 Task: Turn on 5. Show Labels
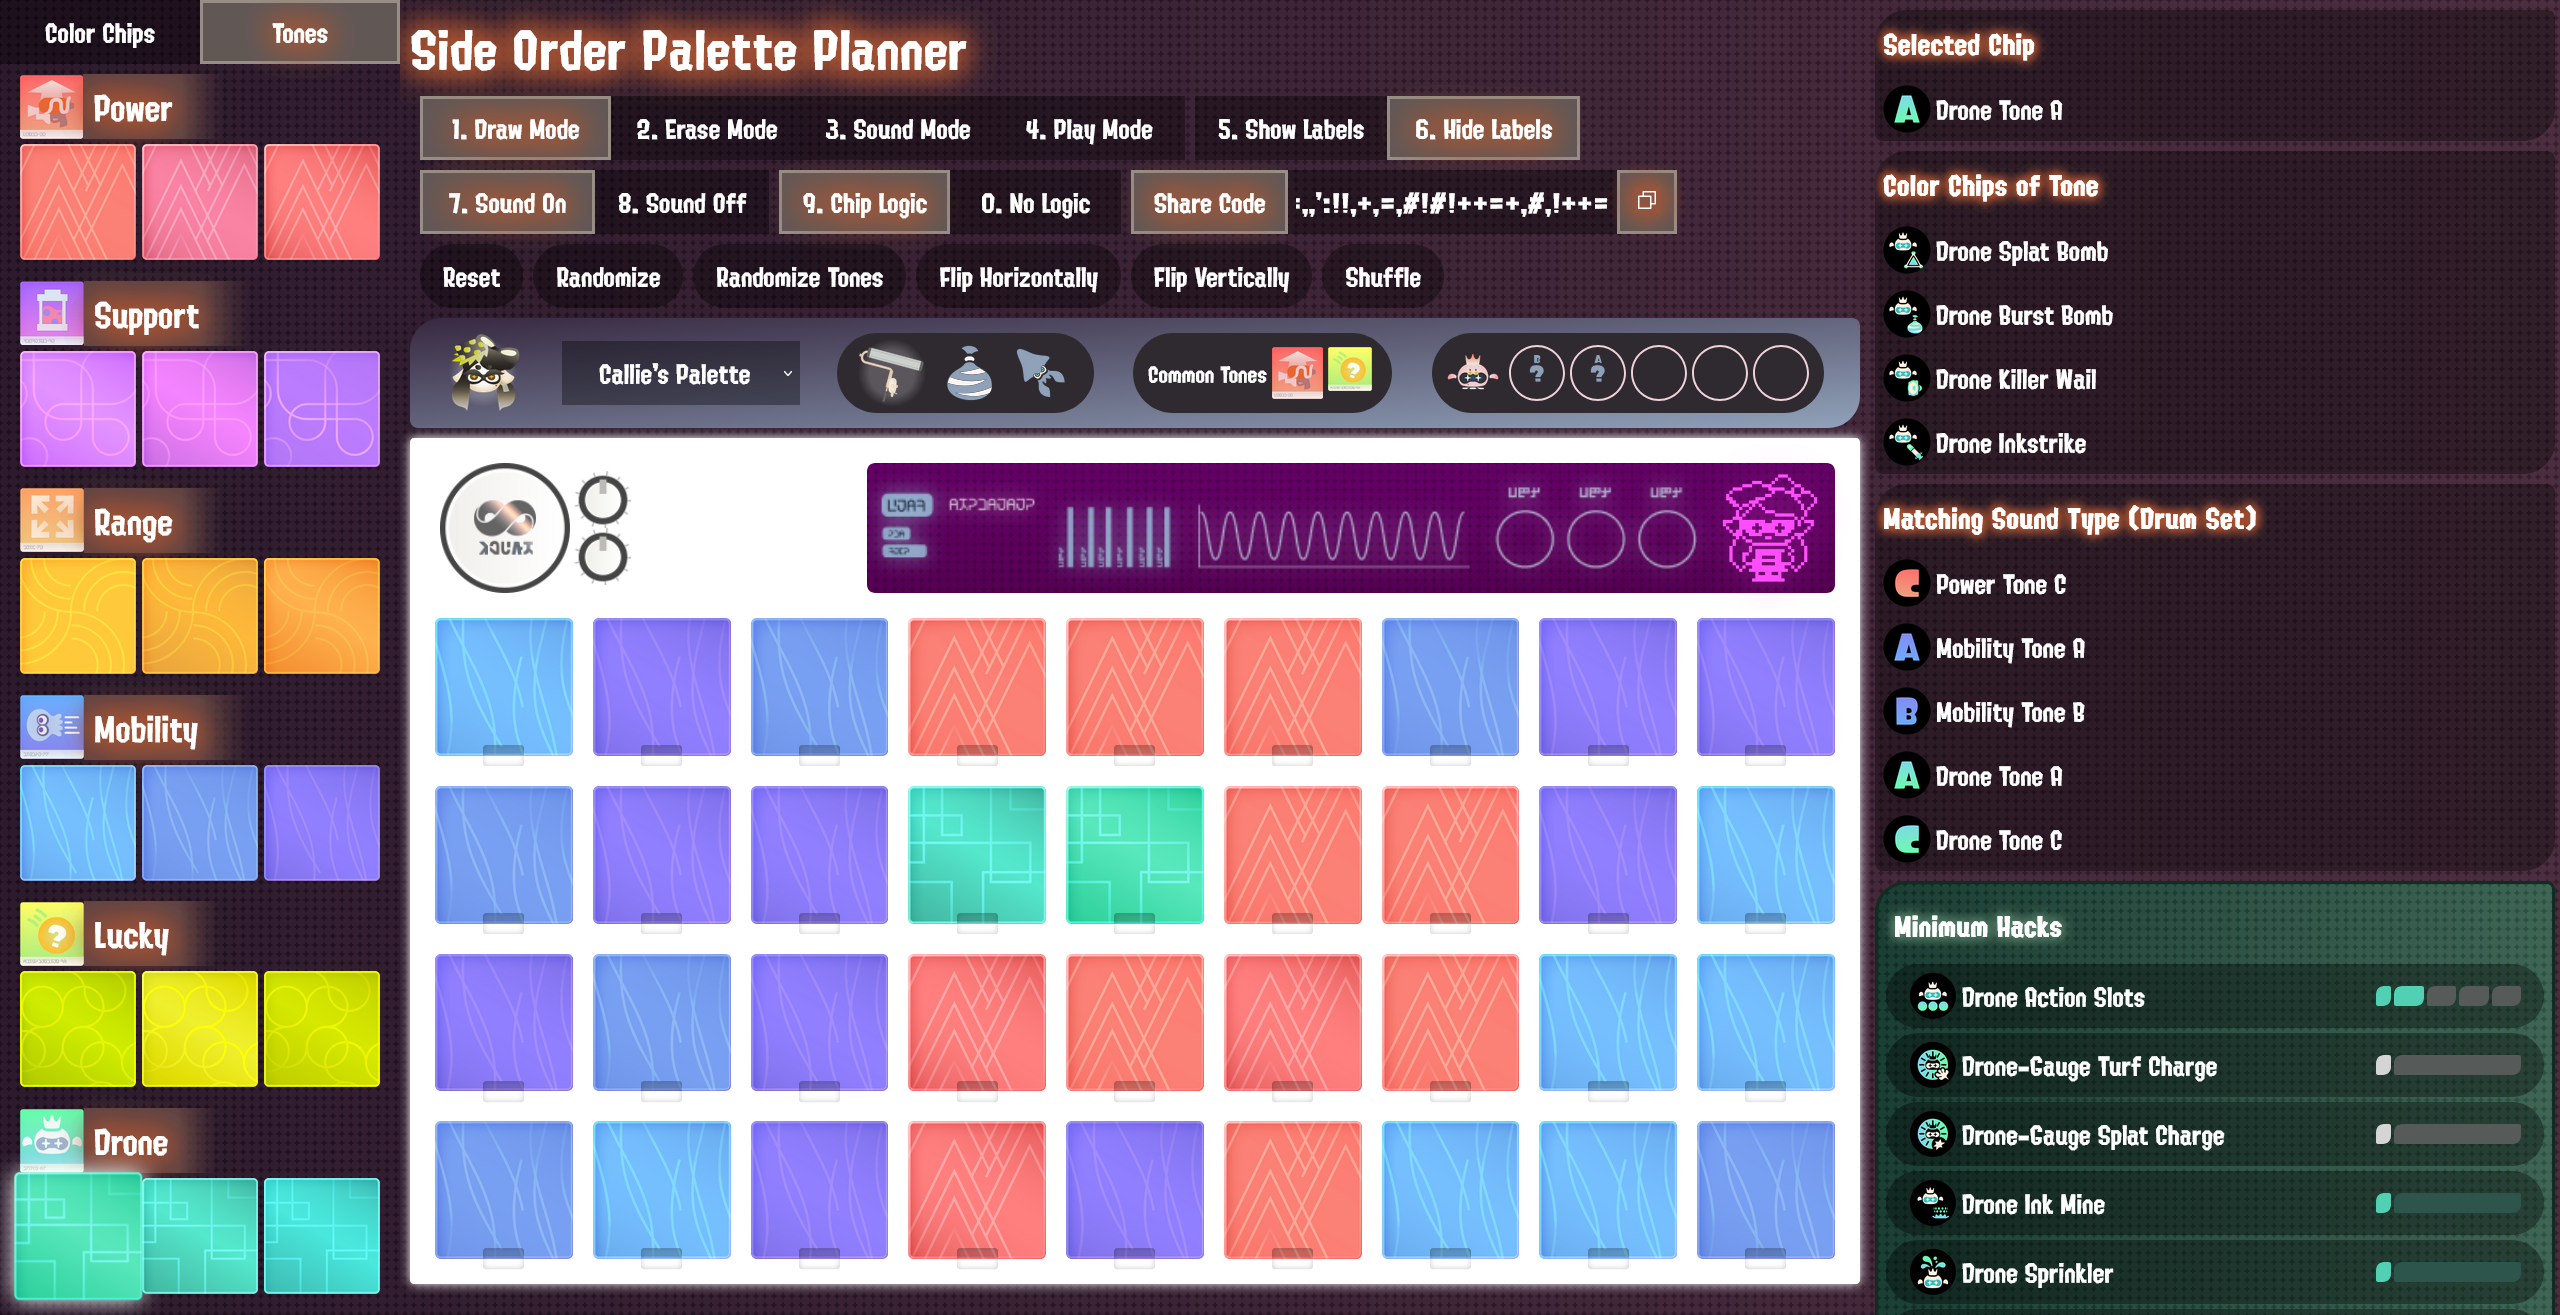coord(1291,129)
